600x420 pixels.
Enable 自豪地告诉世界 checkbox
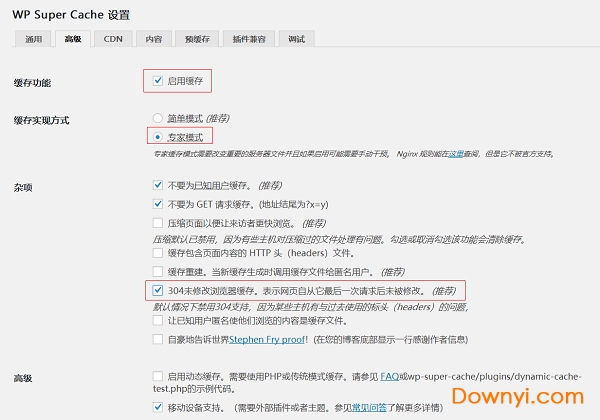click(158, 339)
